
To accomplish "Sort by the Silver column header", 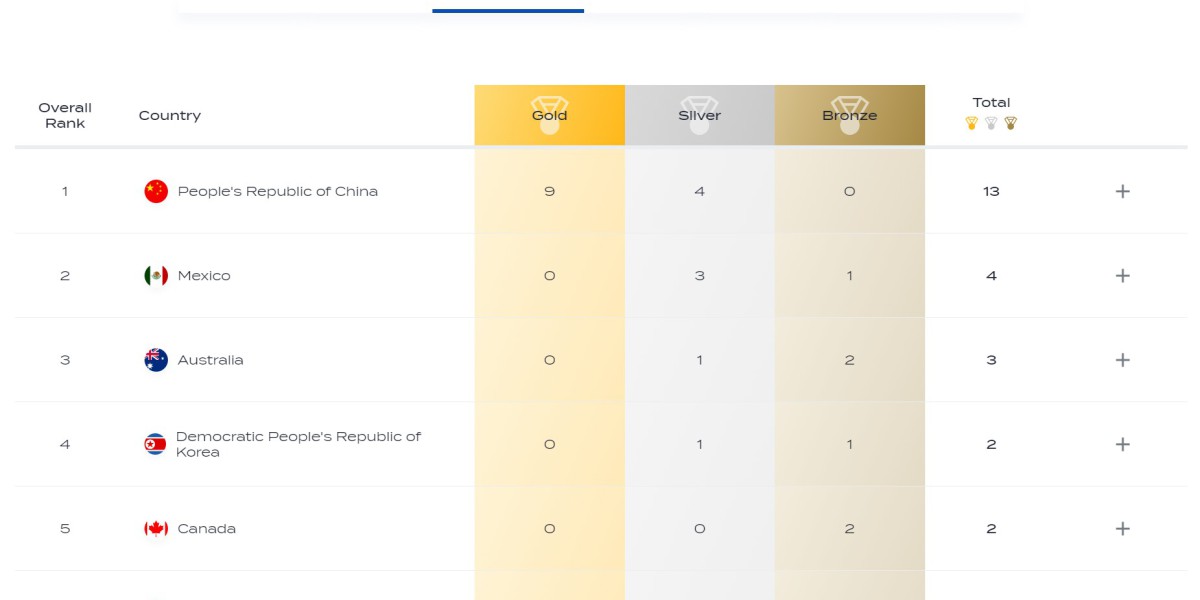I will 699,115.
